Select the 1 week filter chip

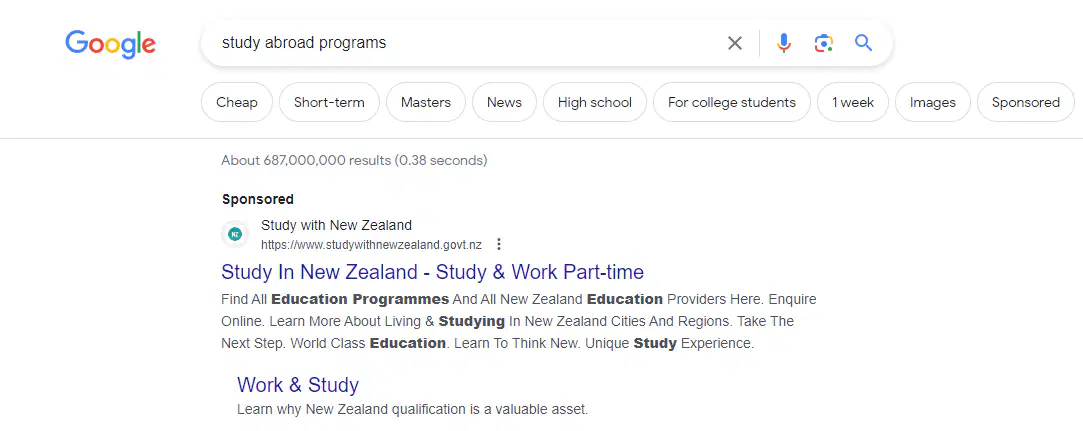[852, 102]
